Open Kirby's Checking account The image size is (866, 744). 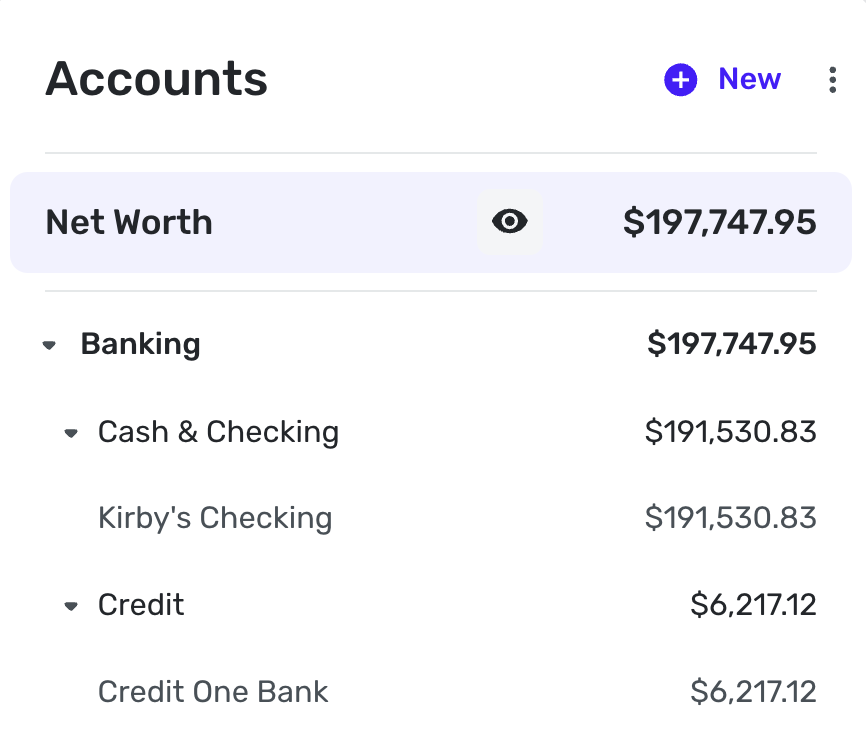point(215,518)
